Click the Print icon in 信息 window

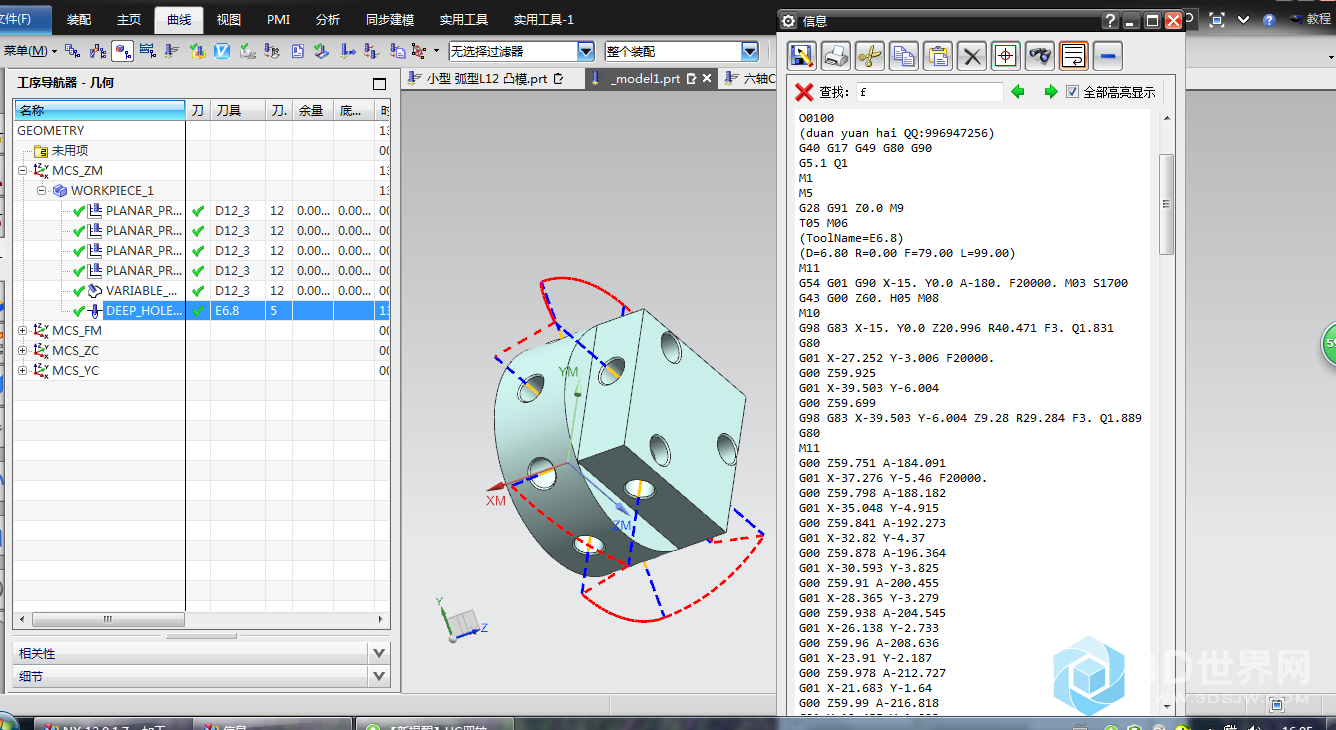coord(836,56)
